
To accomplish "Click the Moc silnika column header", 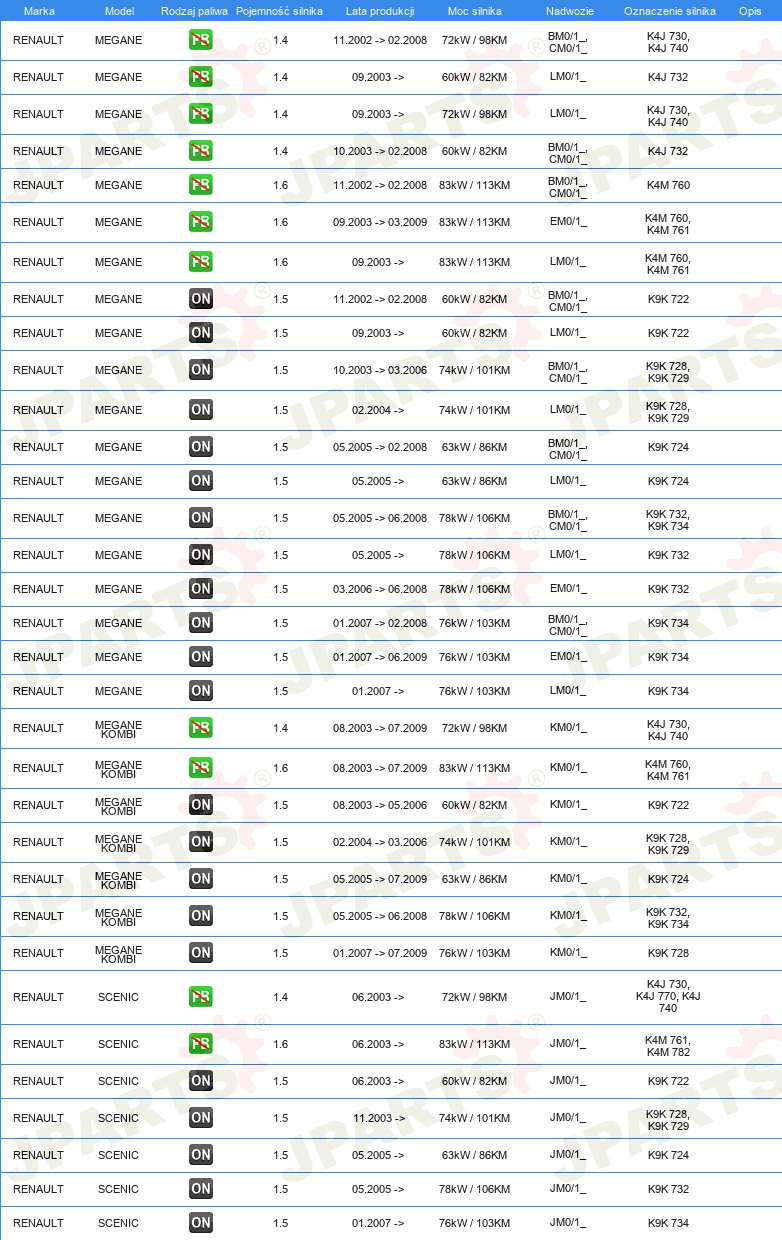I will point(474,11).
